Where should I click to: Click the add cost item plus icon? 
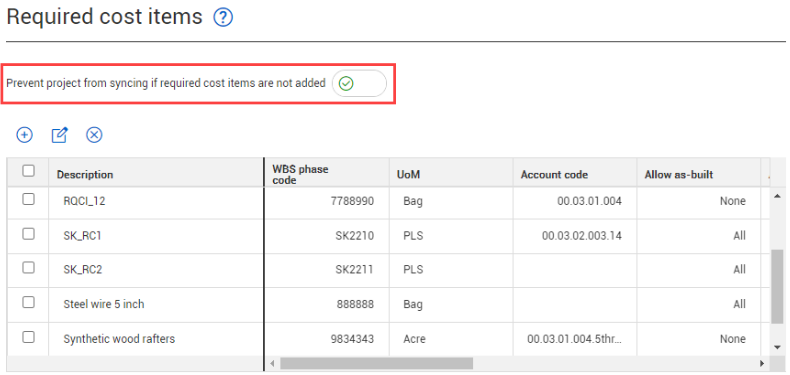pyautogui.click(x=24, y=135)
